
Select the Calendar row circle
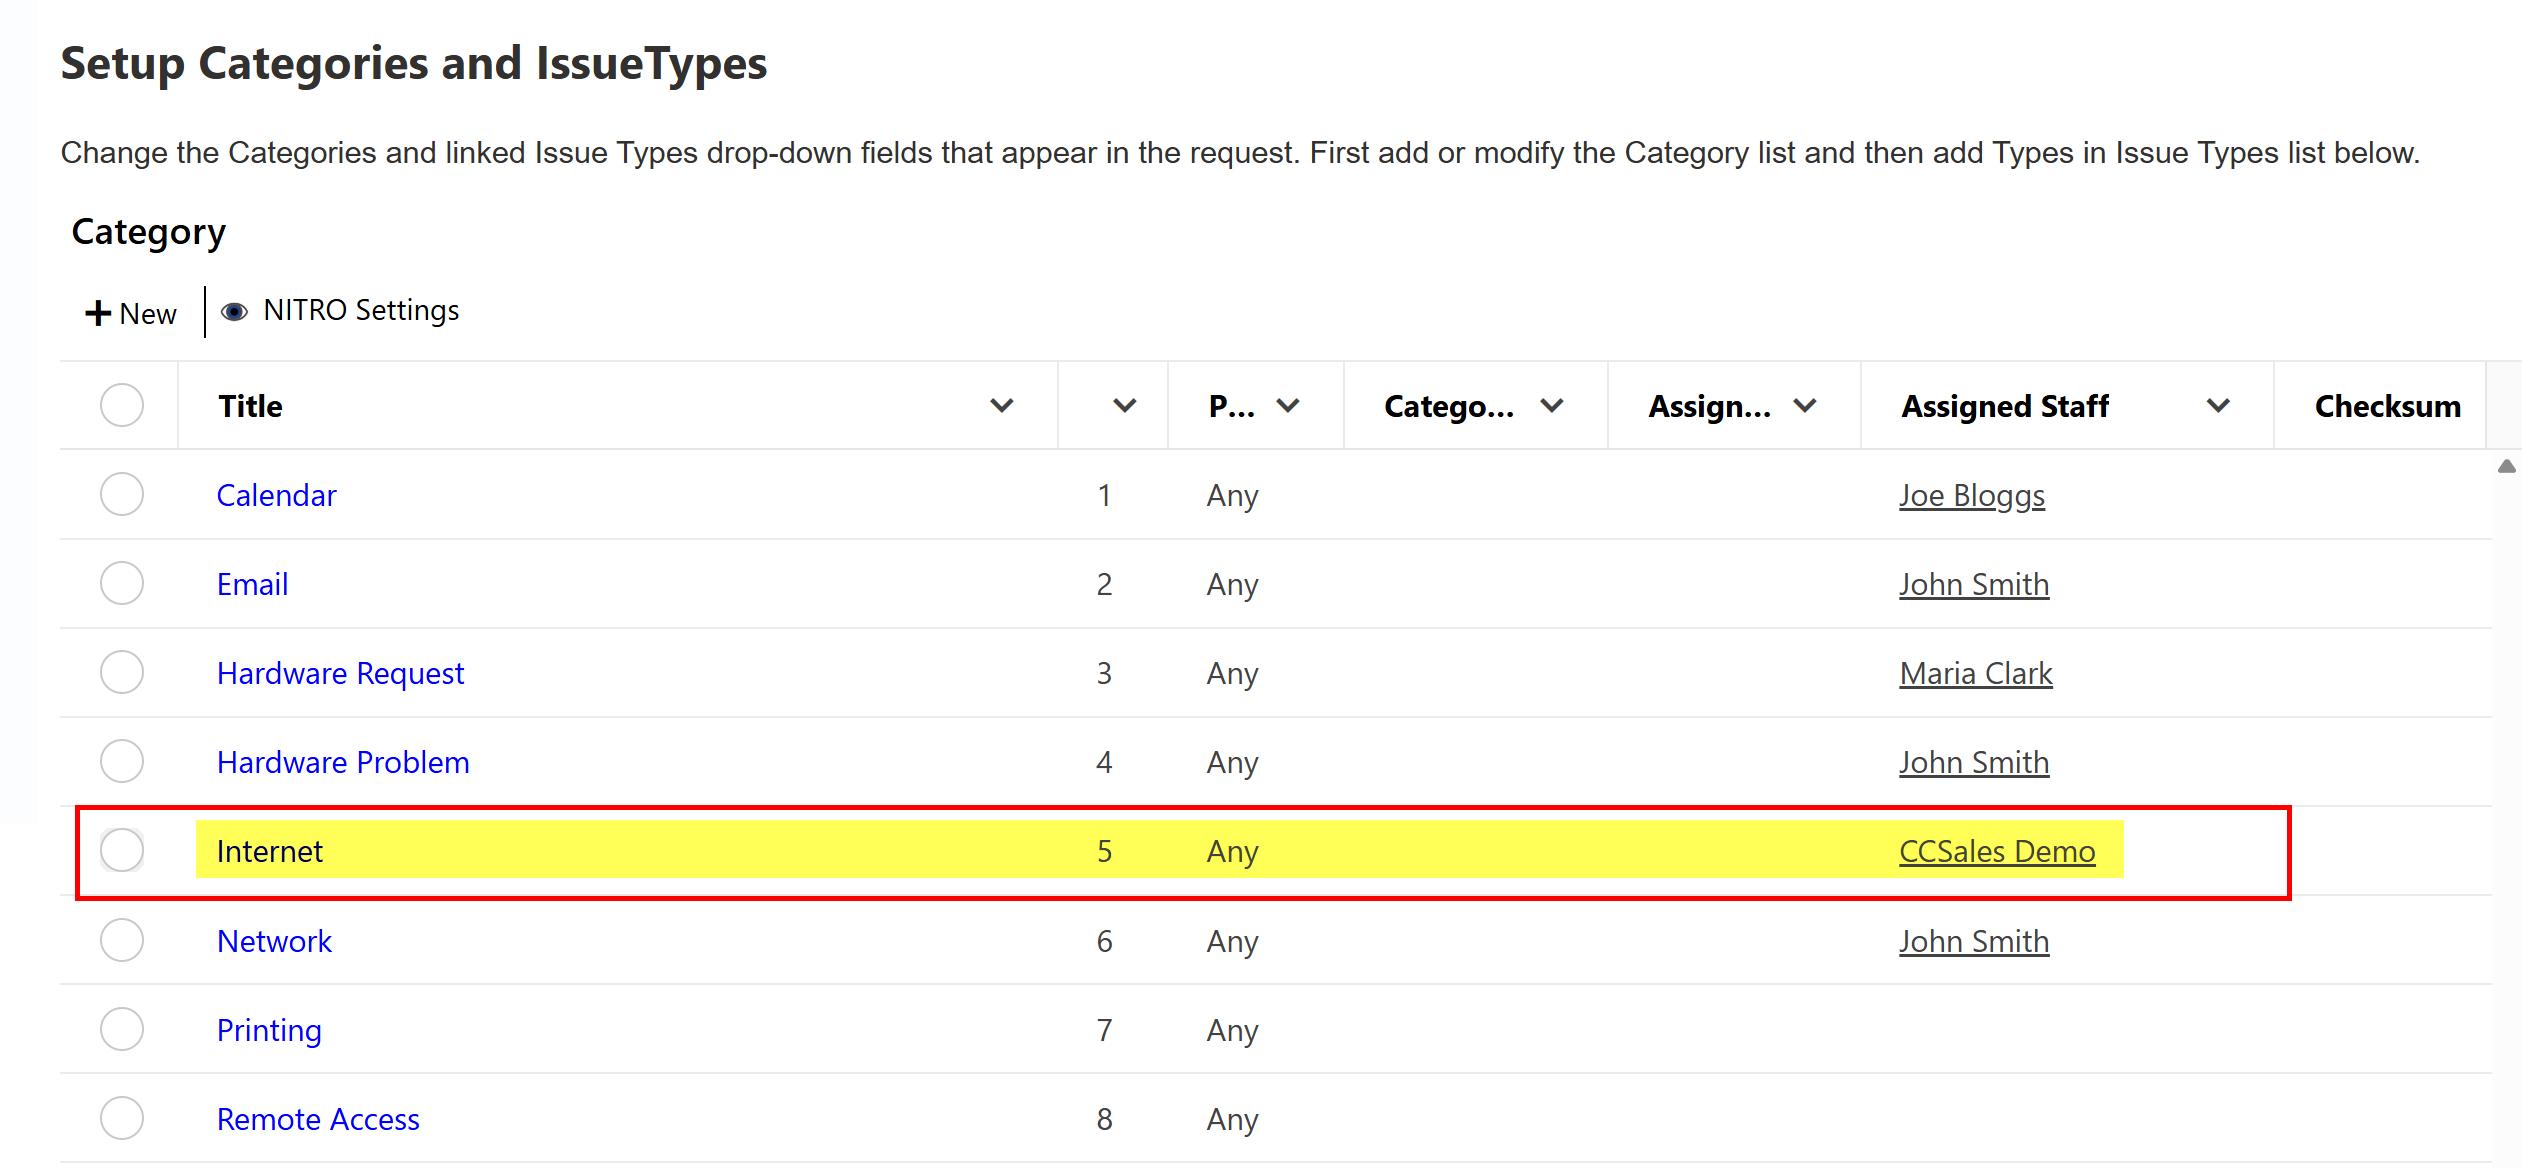[122, 494]
